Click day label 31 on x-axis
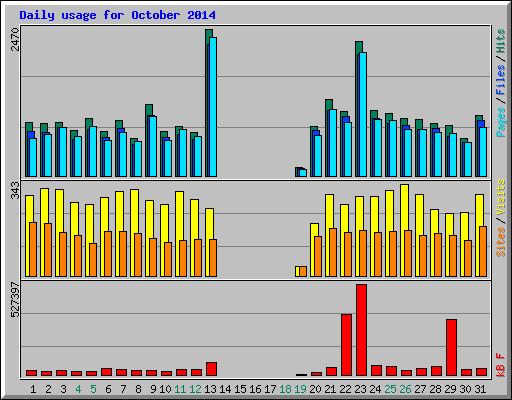Screen dimensions: 512x400 [480, 389]
